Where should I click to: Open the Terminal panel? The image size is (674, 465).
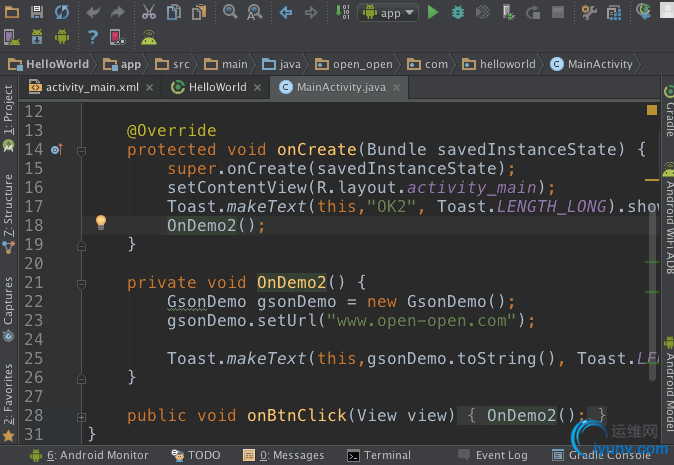click(379, 455)
